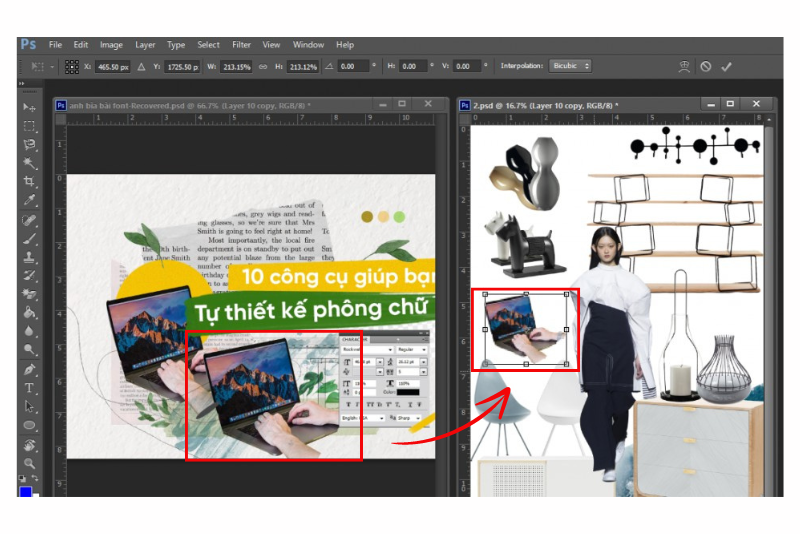Image resolution: width=800 pixels, height=534 pixels.
Task: Select the Clone Stamp tool
Action: coord(29,257)
